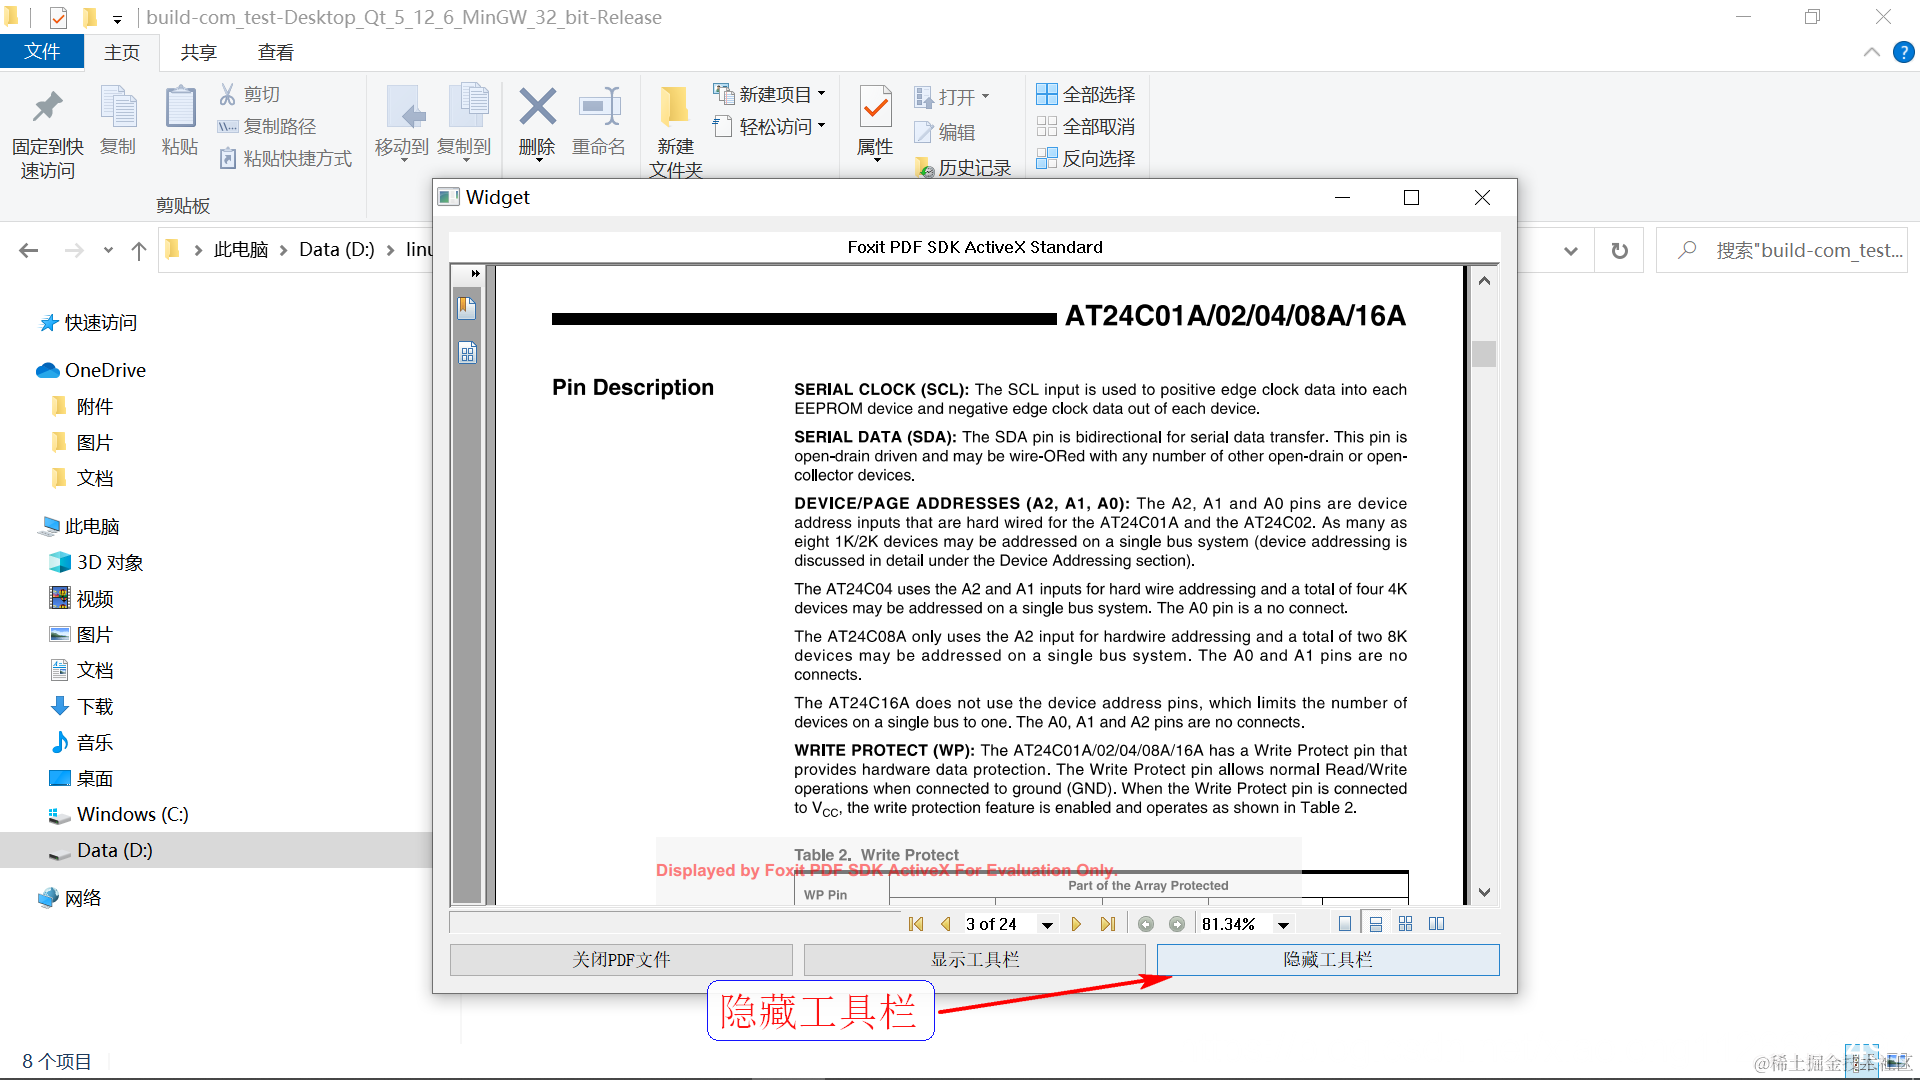This screenshot has height=1080, width=1920.
Task: Click the PDF vertical scrollbar thumb
Action: tap(1484, 354)
